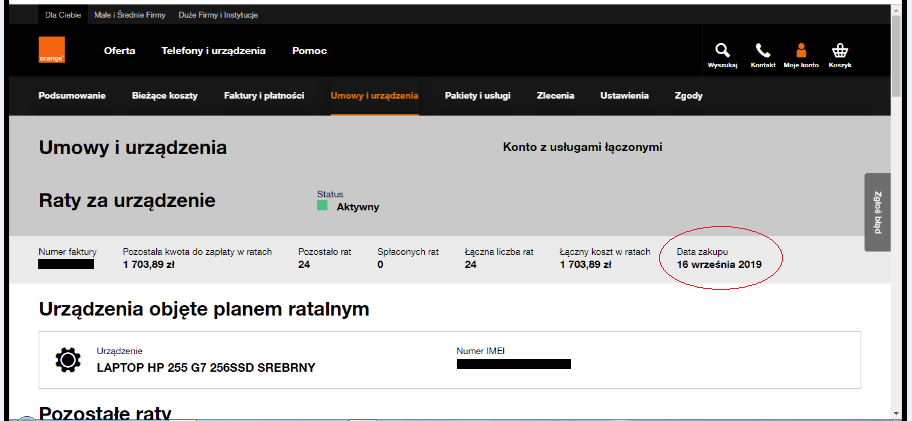Go to Pakiety i usługi

click(477, 96)
